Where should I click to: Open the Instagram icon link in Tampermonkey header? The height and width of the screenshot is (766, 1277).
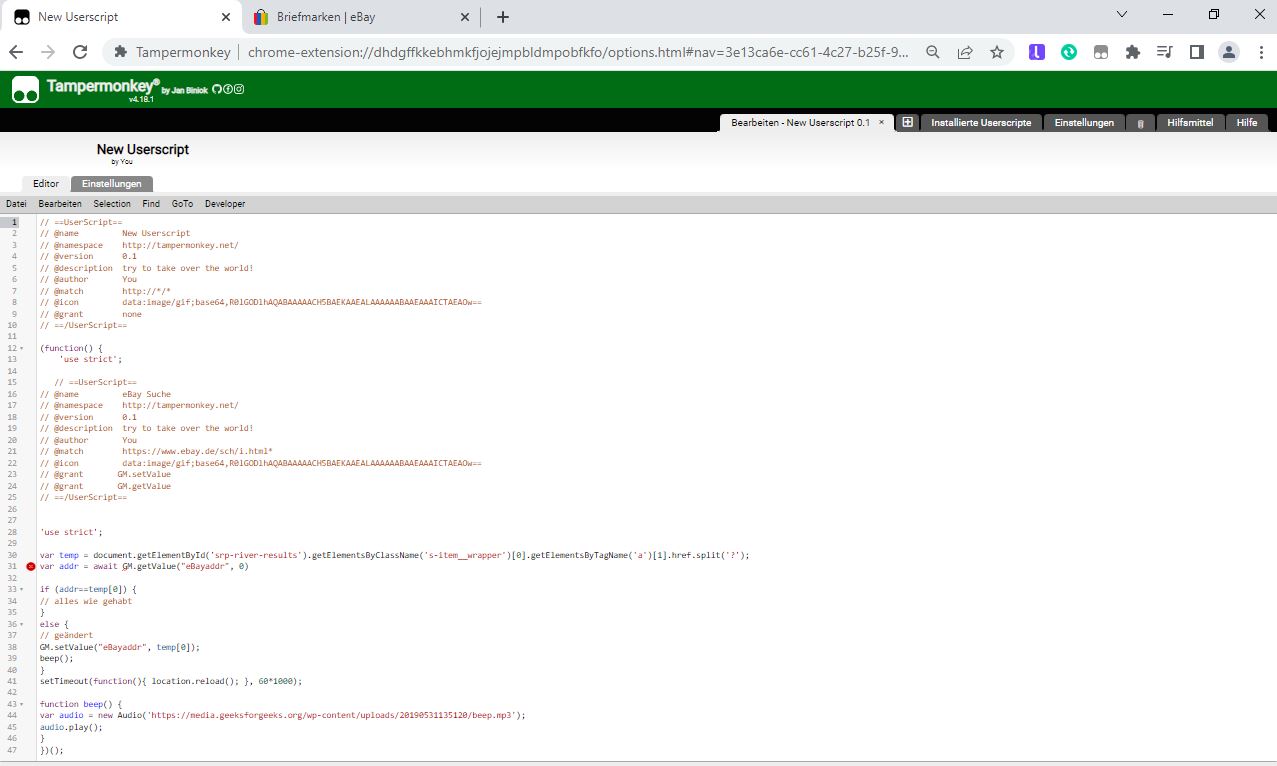coord(239,89)
